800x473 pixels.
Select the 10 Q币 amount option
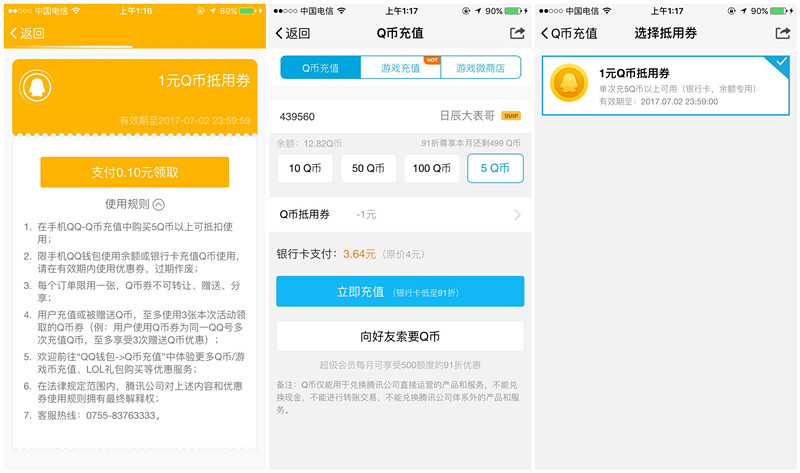[x=305, y=168]
